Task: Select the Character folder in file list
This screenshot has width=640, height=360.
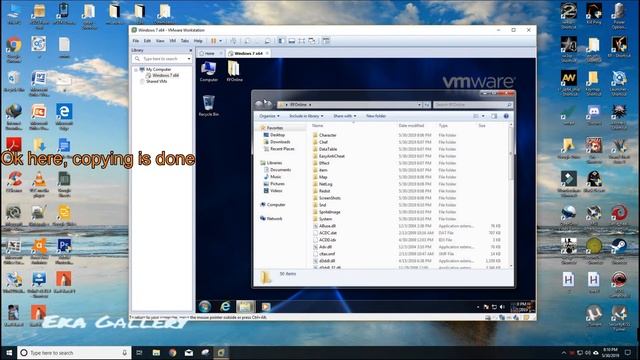Action: click(324, 135)
